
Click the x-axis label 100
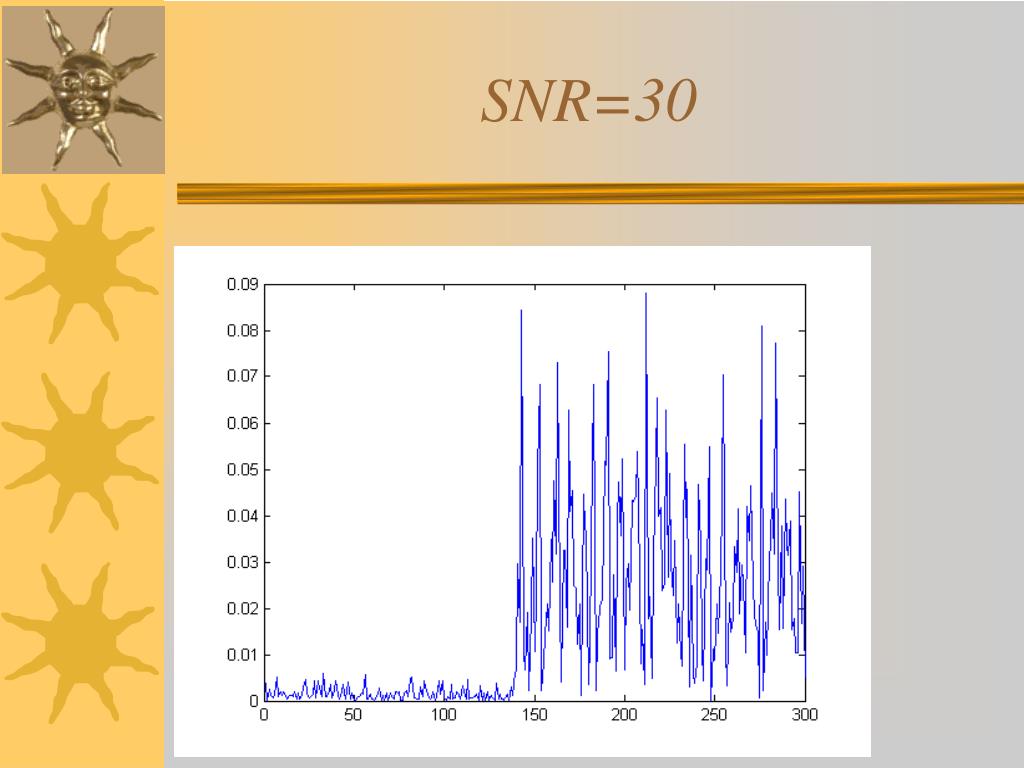[x=443, y=714]
